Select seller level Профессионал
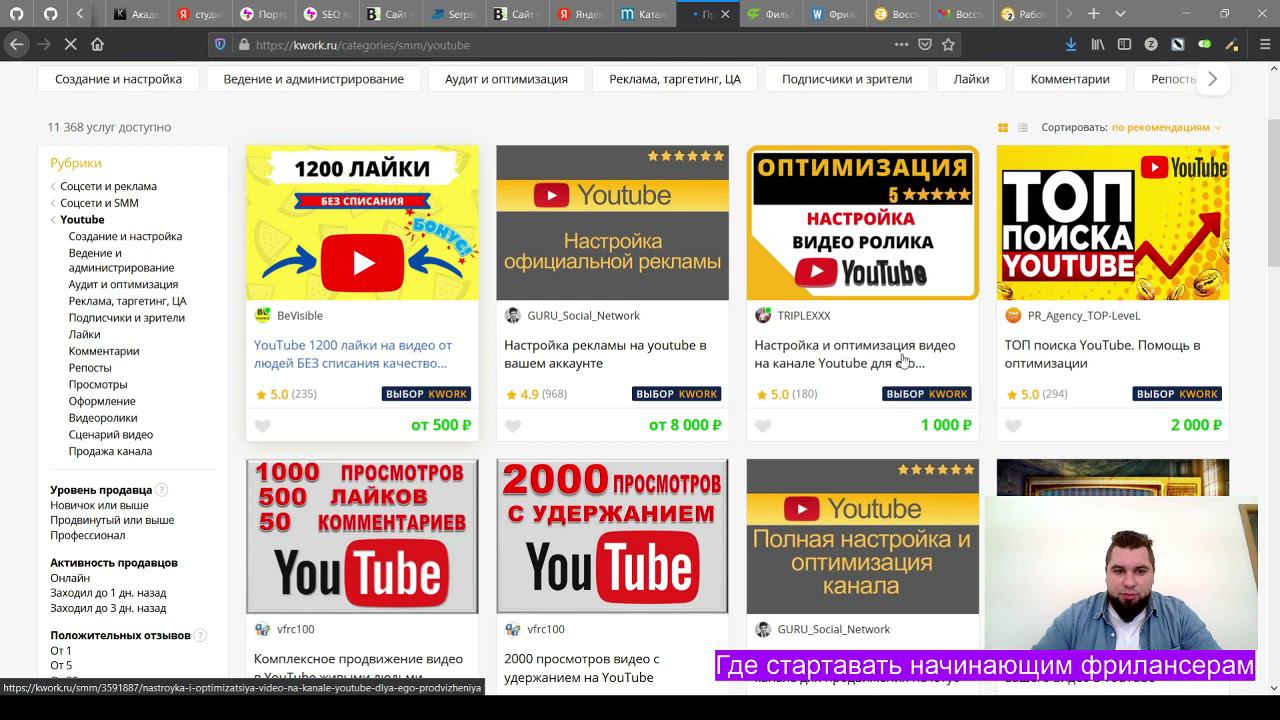The height and width of the screenshot is (720, 1280). [x=88, y=535]
